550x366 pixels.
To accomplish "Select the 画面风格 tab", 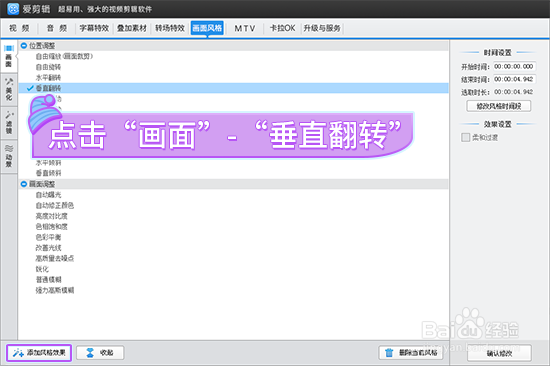I will pyautogui.click(x=207, y=28).
